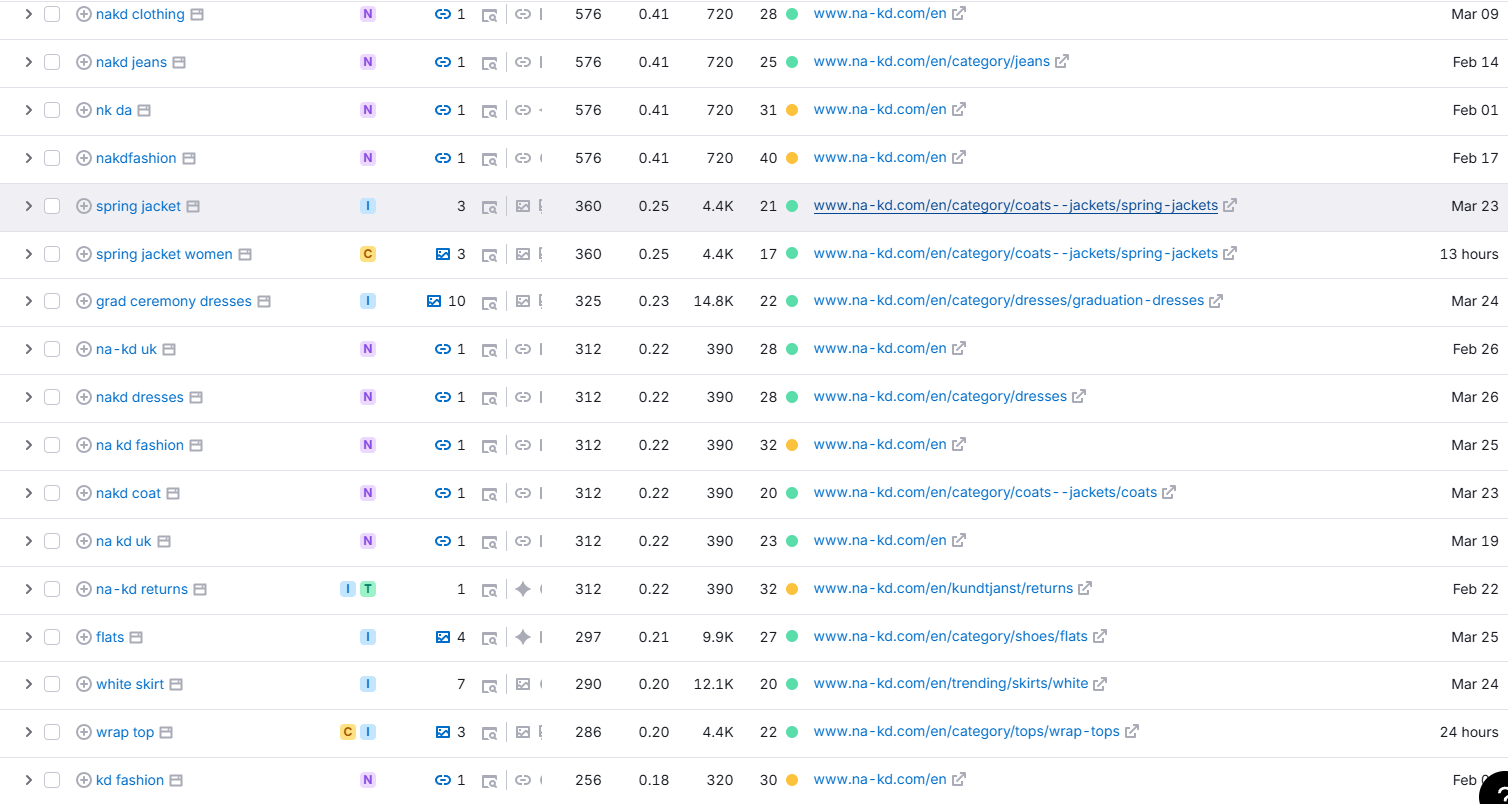Open the trending/skirts/white URL

[951, 683]
